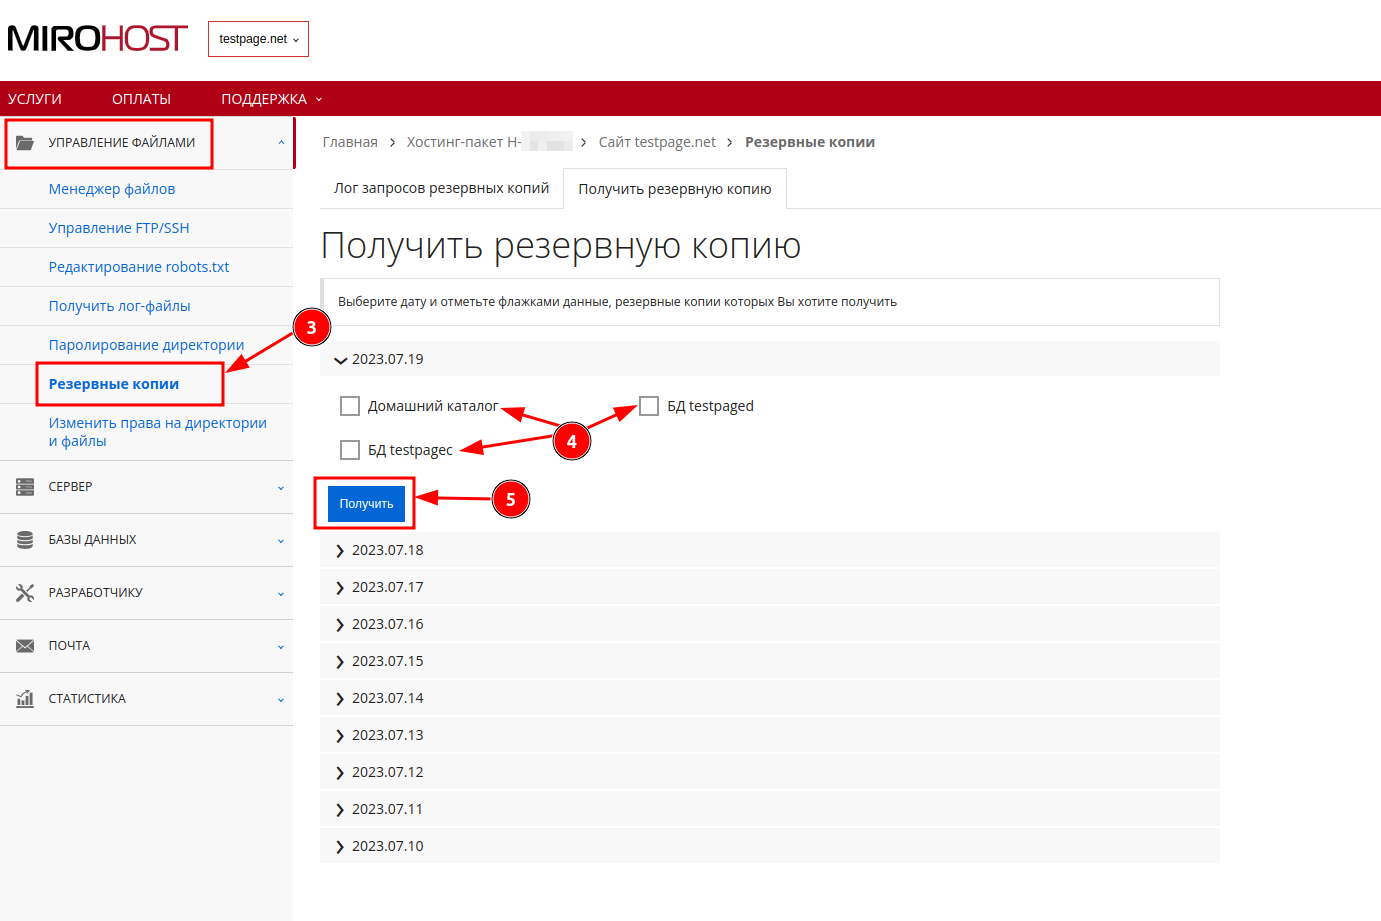
Task: Open Сайт testpage.net breadcrumb link
Action: click(657, 142)
